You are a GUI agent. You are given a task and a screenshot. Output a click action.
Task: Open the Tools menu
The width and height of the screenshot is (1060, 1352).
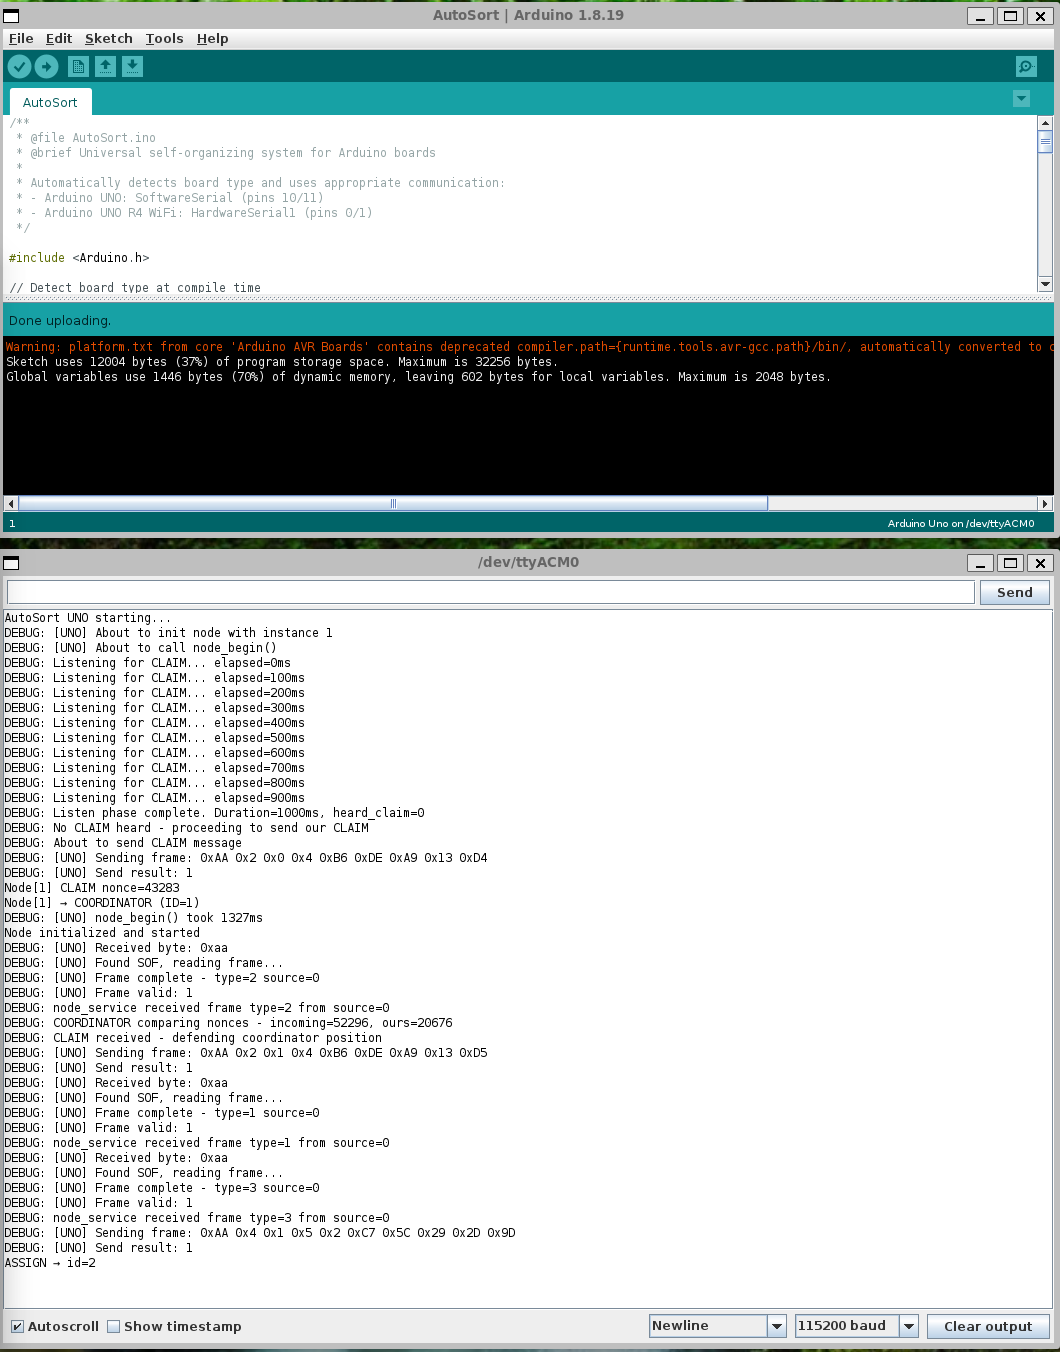tap(164, 38)
